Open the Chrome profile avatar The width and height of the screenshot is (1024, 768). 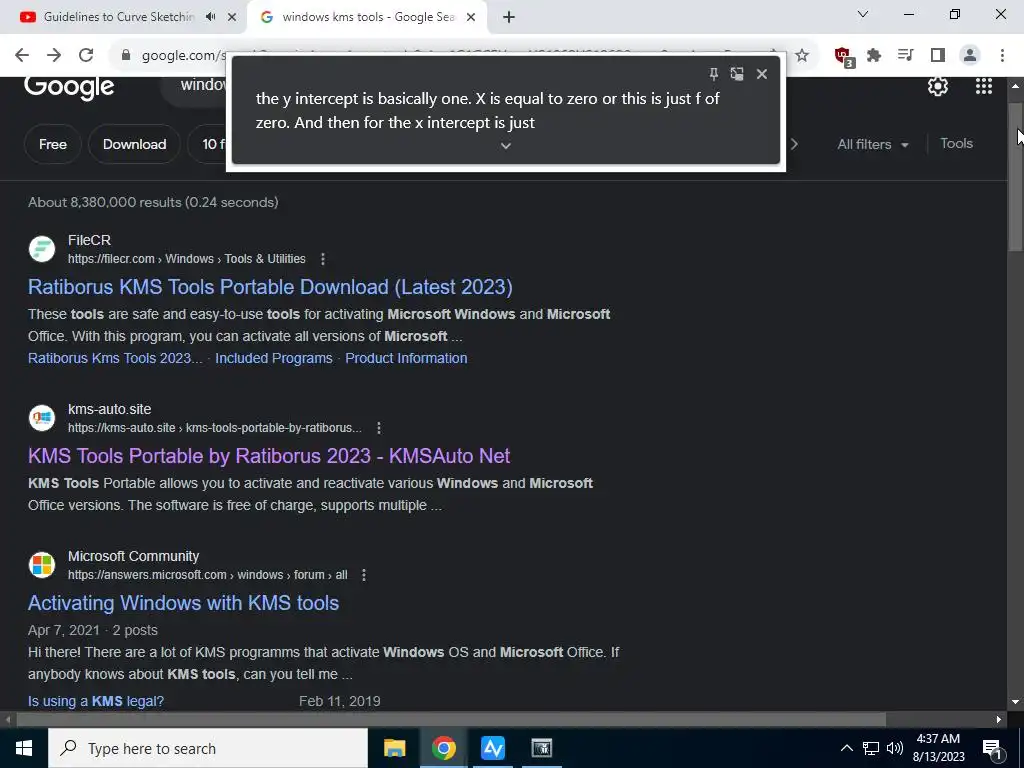click(x=970, y=56)
